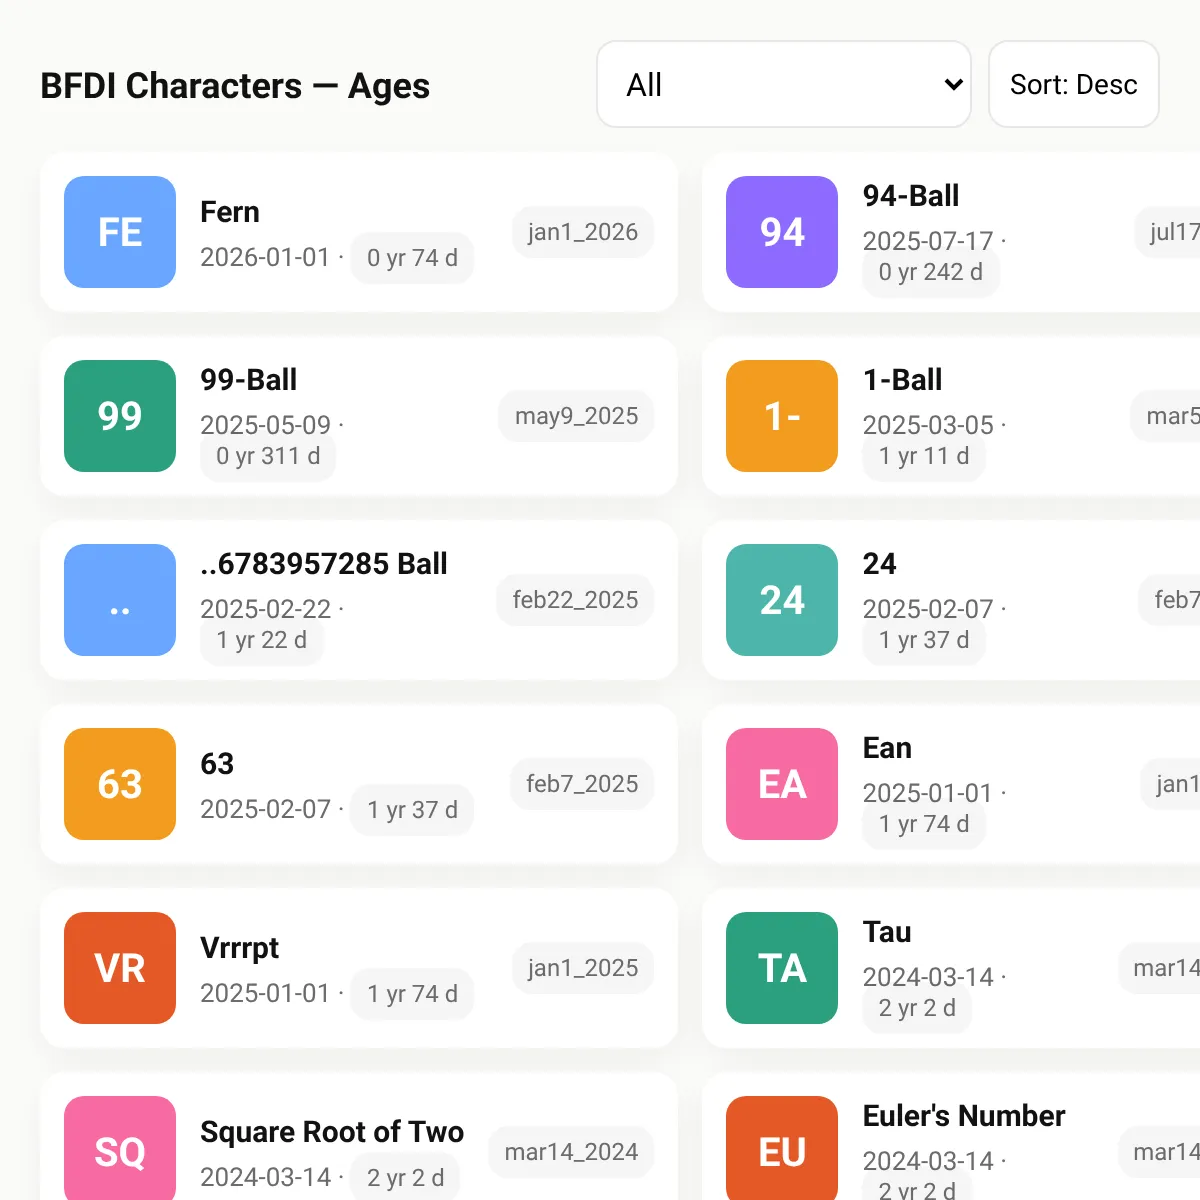
Task: Click the date 2026-01-01 on Fern
Action: (x=265, y=258)
